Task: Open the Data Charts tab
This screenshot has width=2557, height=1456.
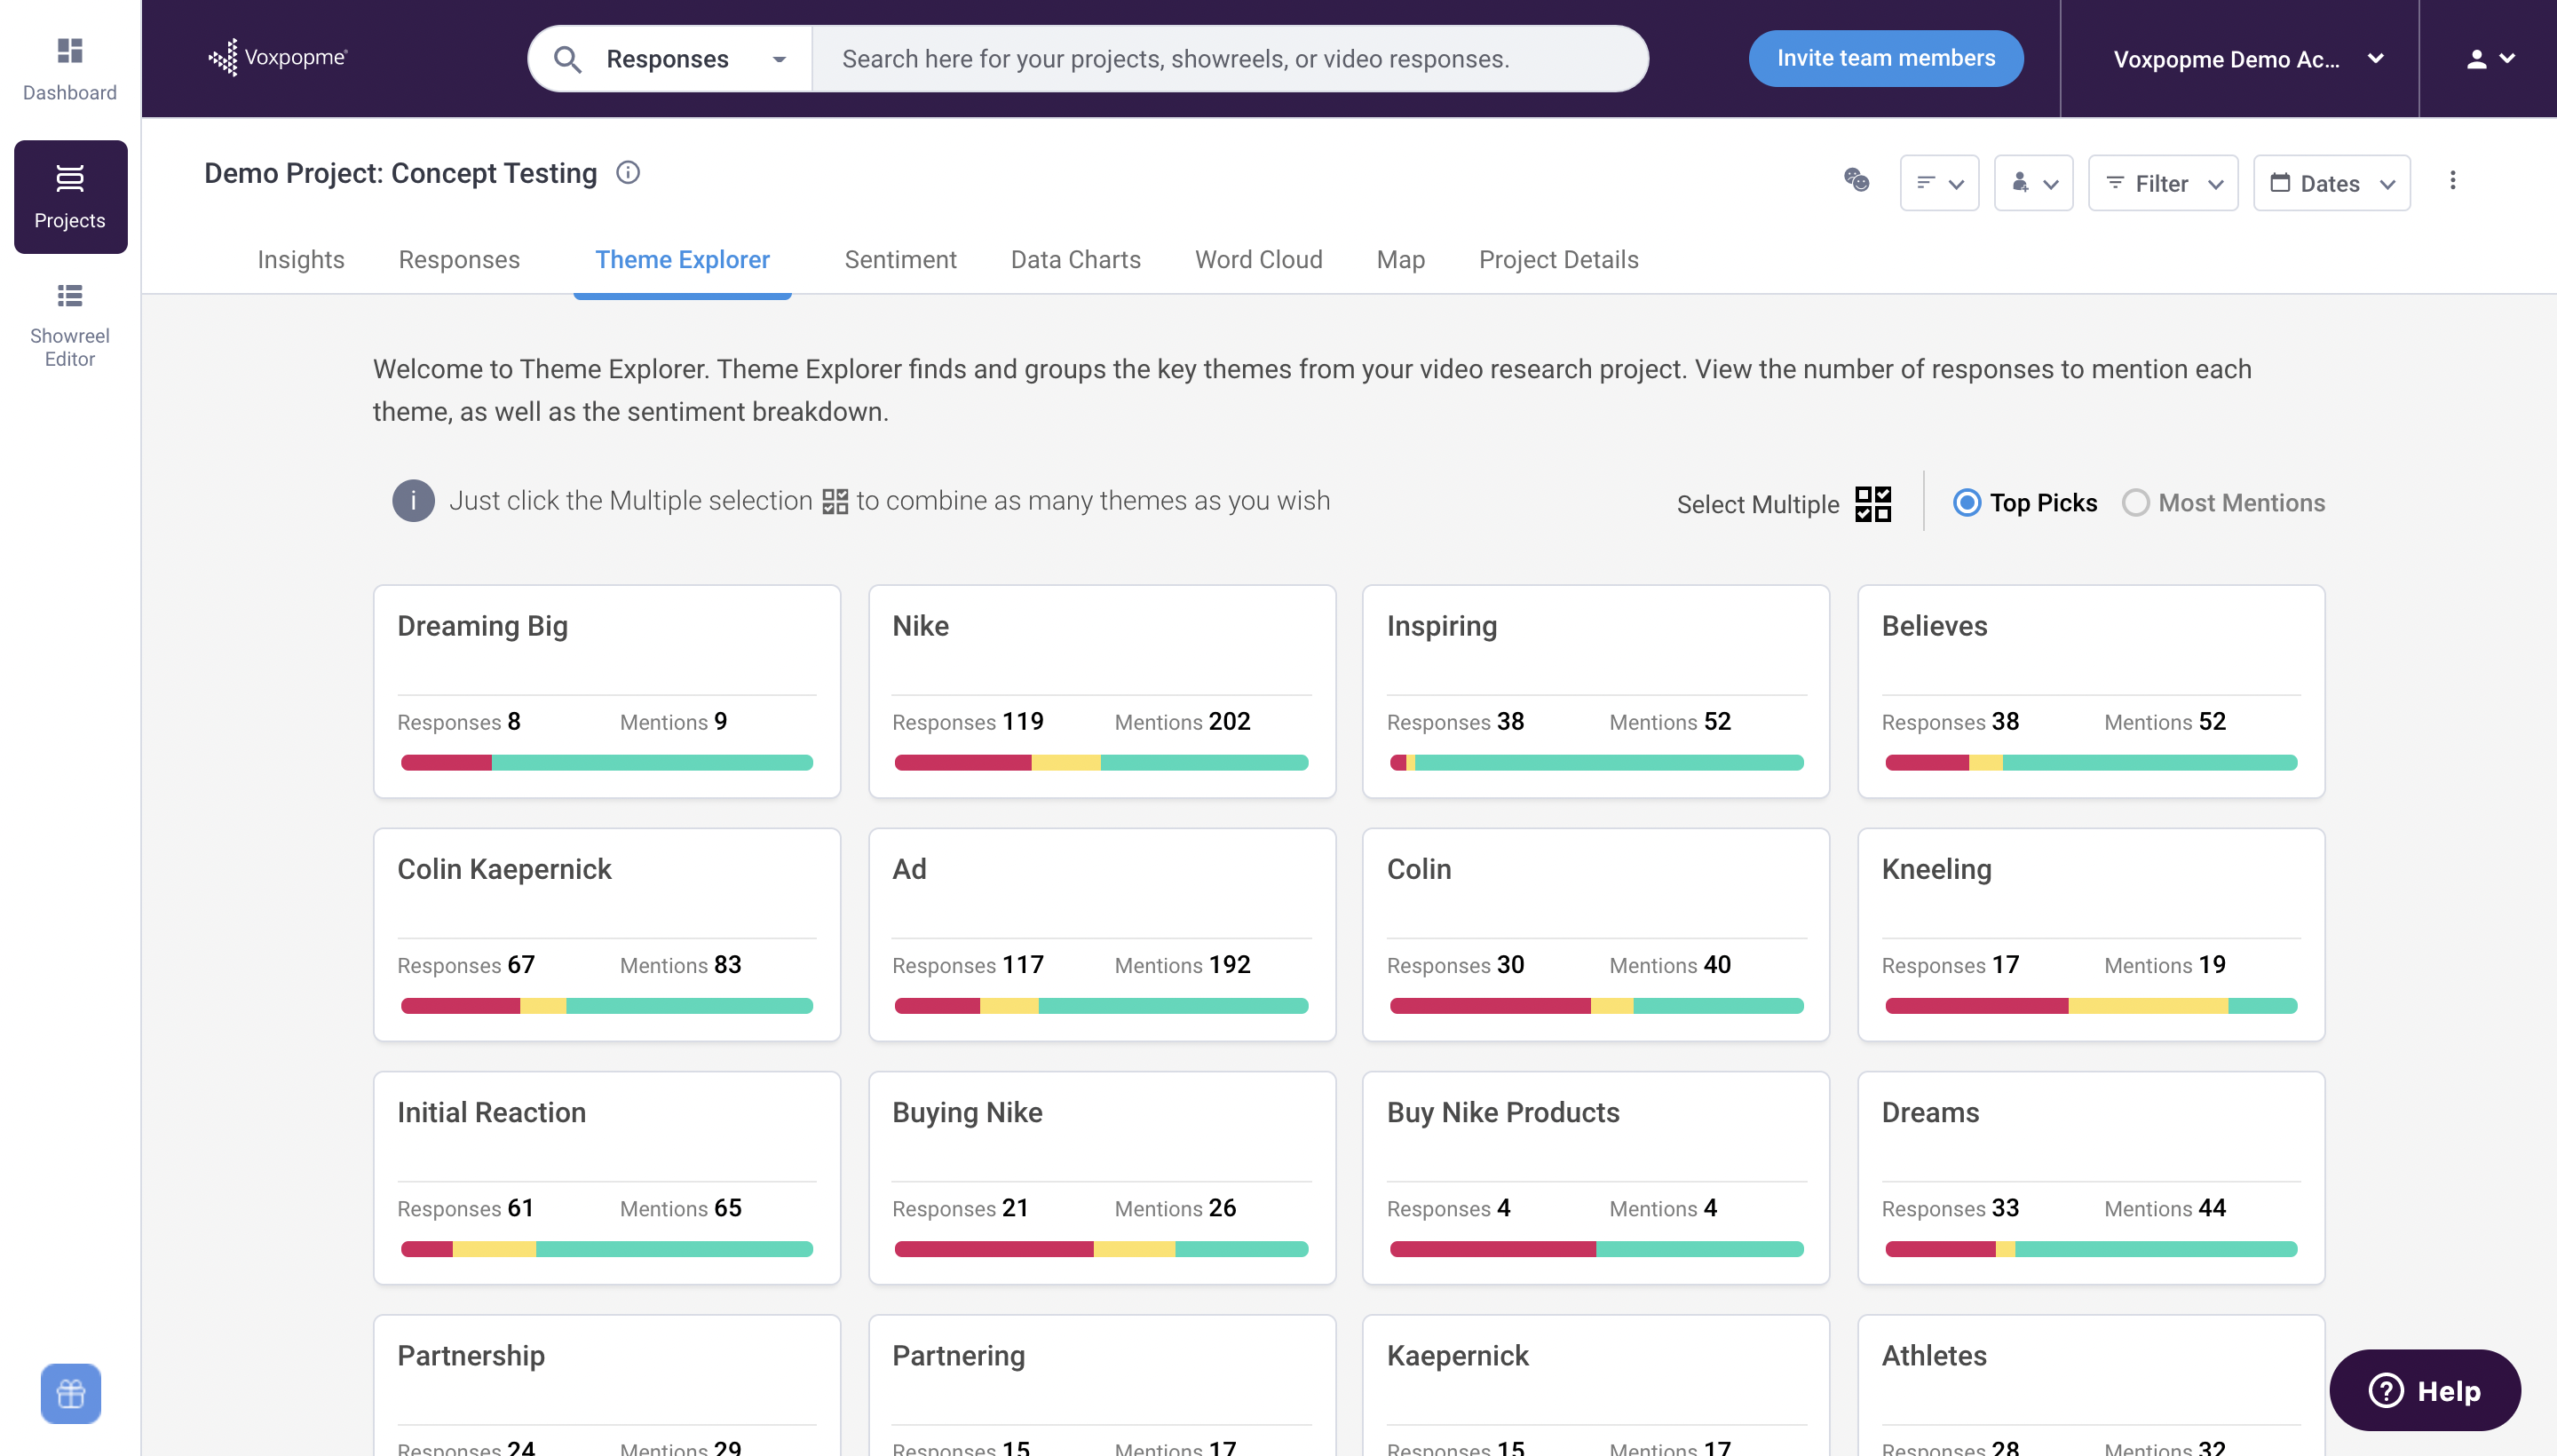Action: pos(1075,260)
